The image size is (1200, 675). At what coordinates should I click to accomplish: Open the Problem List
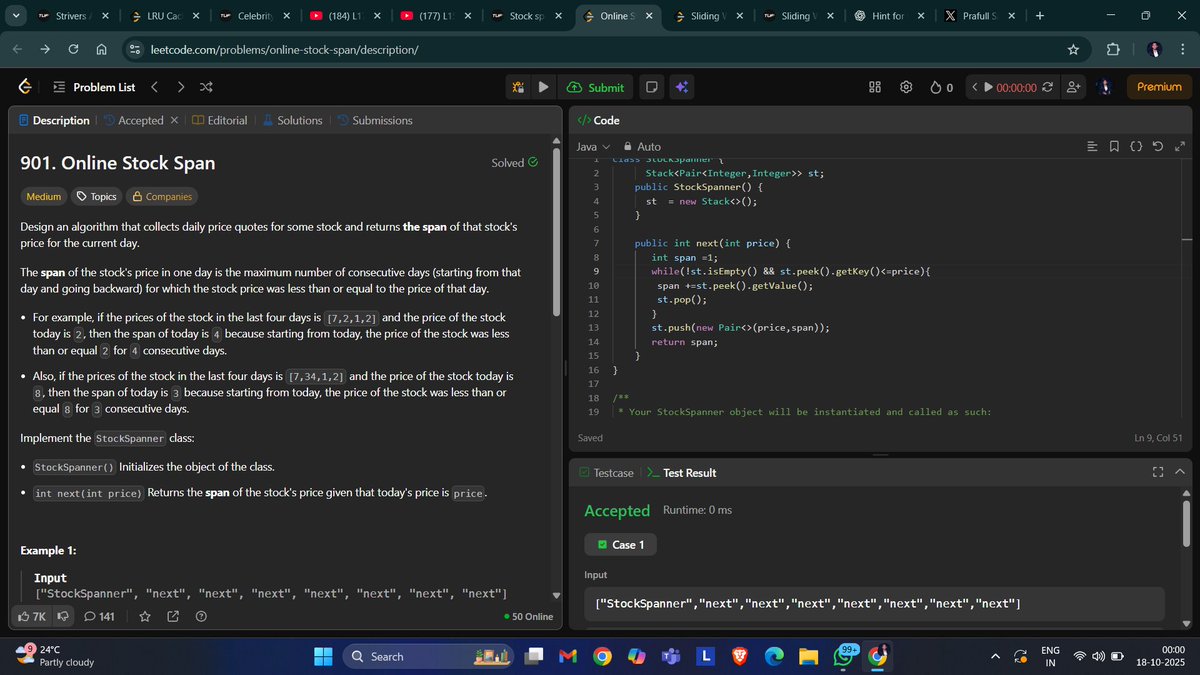point(93,87)
